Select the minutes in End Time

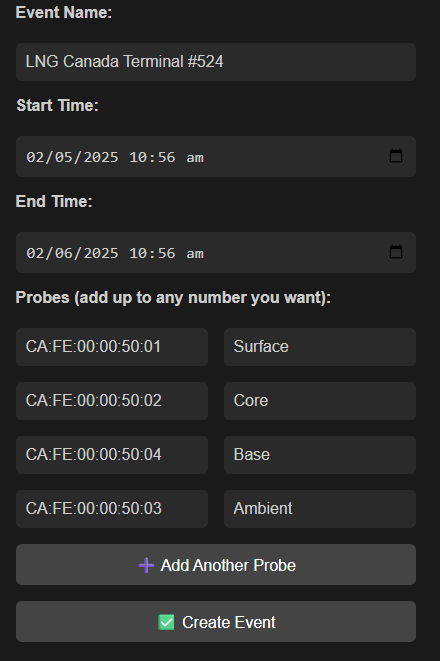166,253
